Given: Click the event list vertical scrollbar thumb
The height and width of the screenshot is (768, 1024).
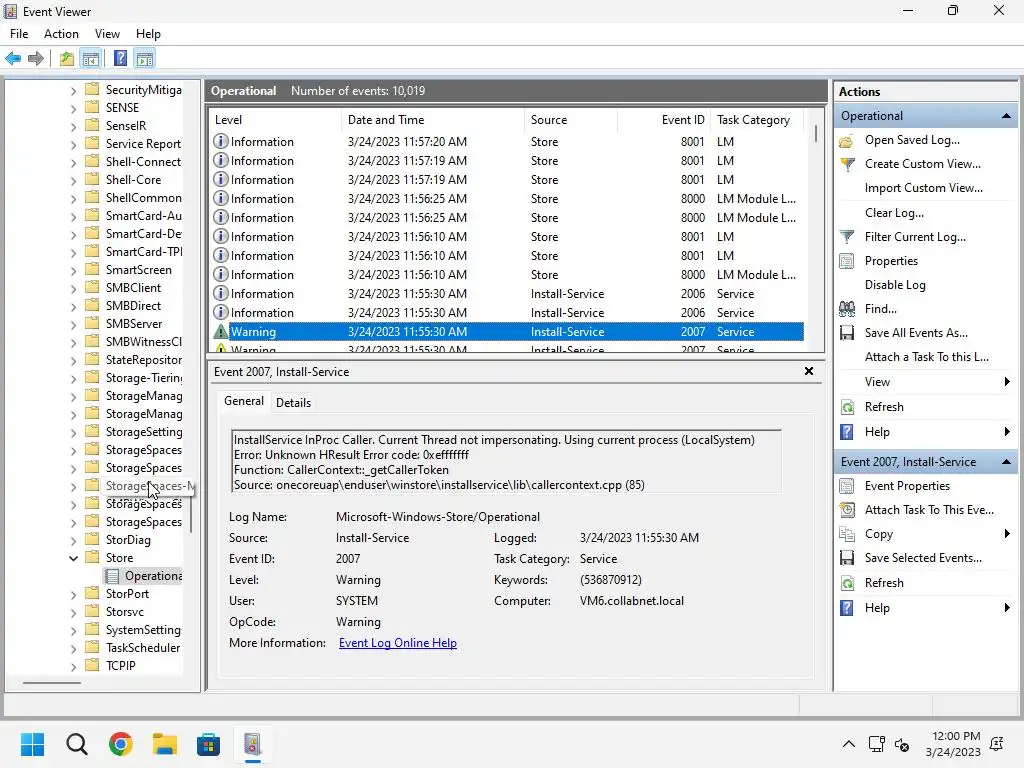Looking at the screenshot, I should coord(815,133).
